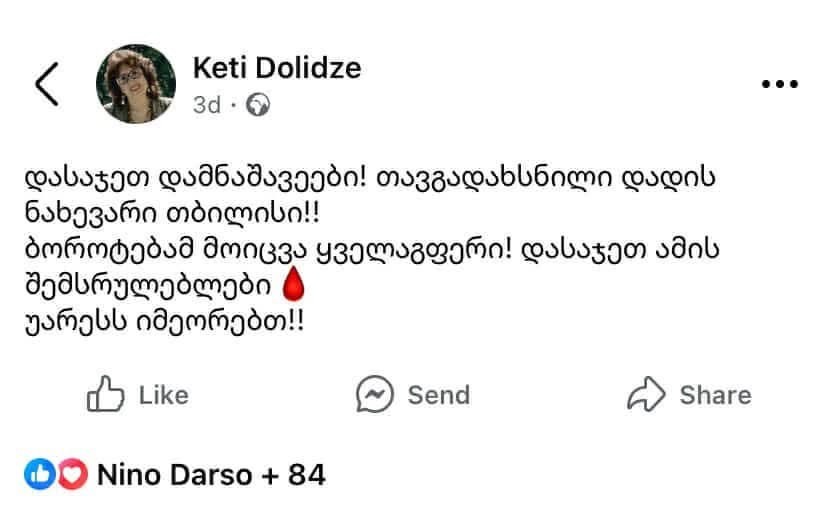
Task: Click the red blood drop emoji
Action: tap(294, 286)
